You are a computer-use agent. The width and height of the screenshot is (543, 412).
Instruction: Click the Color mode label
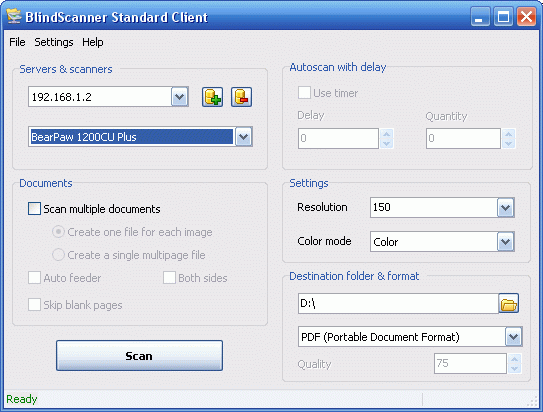point(324,241)
